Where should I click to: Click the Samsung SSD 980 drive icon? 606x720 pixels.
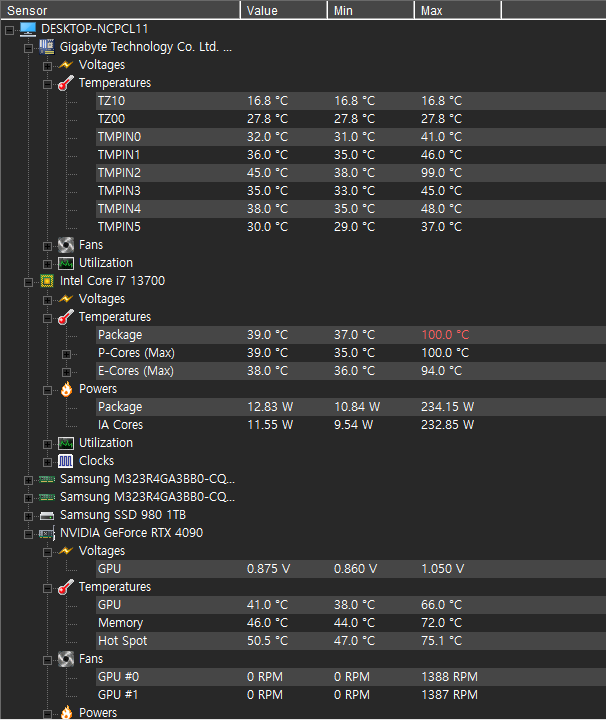pyautogui.click(x=47, y=516)
